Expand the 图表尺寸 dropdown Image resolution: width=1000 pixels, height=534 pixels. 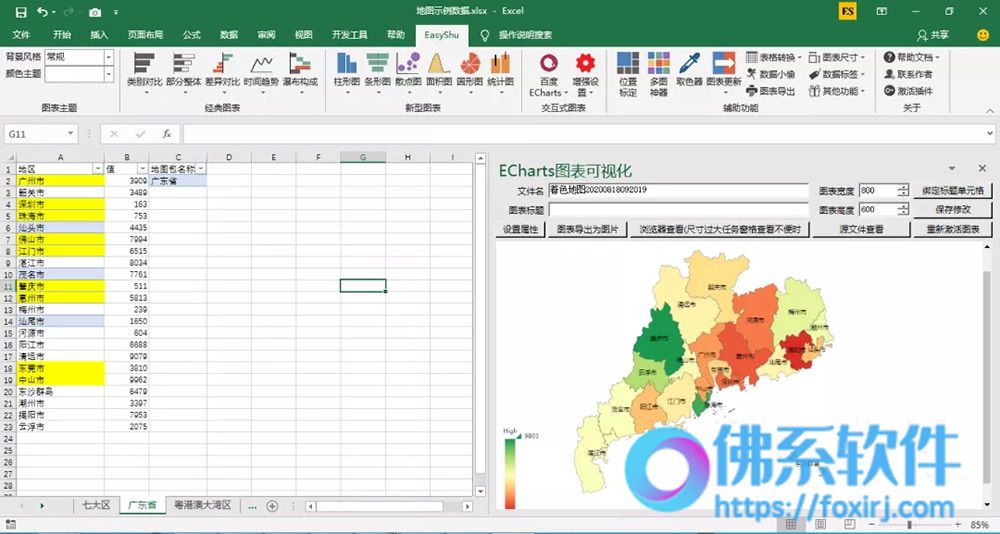pyautogui.click(x=862, y=57)
